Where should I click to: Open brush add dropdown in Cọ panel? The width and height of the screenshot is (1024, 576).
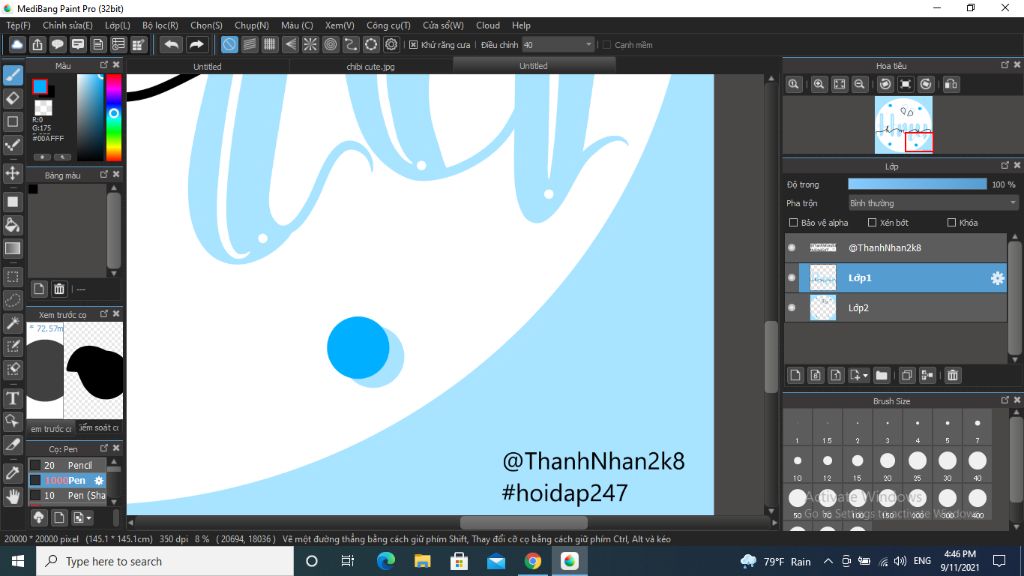[x=82, y=518]
